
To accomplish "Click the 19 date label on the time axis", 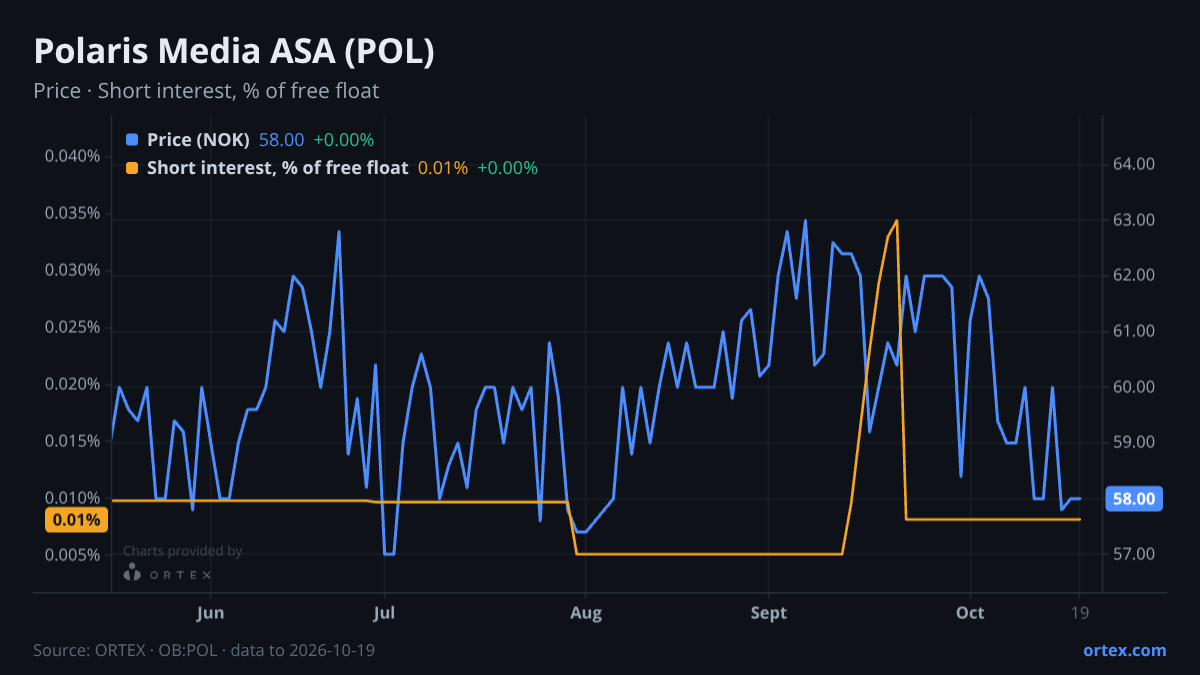I will point(1080,613).
